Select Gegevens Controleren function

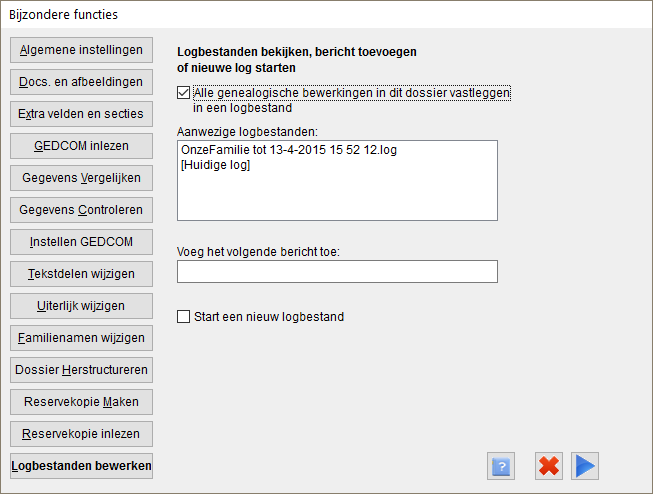click(81, 210)
